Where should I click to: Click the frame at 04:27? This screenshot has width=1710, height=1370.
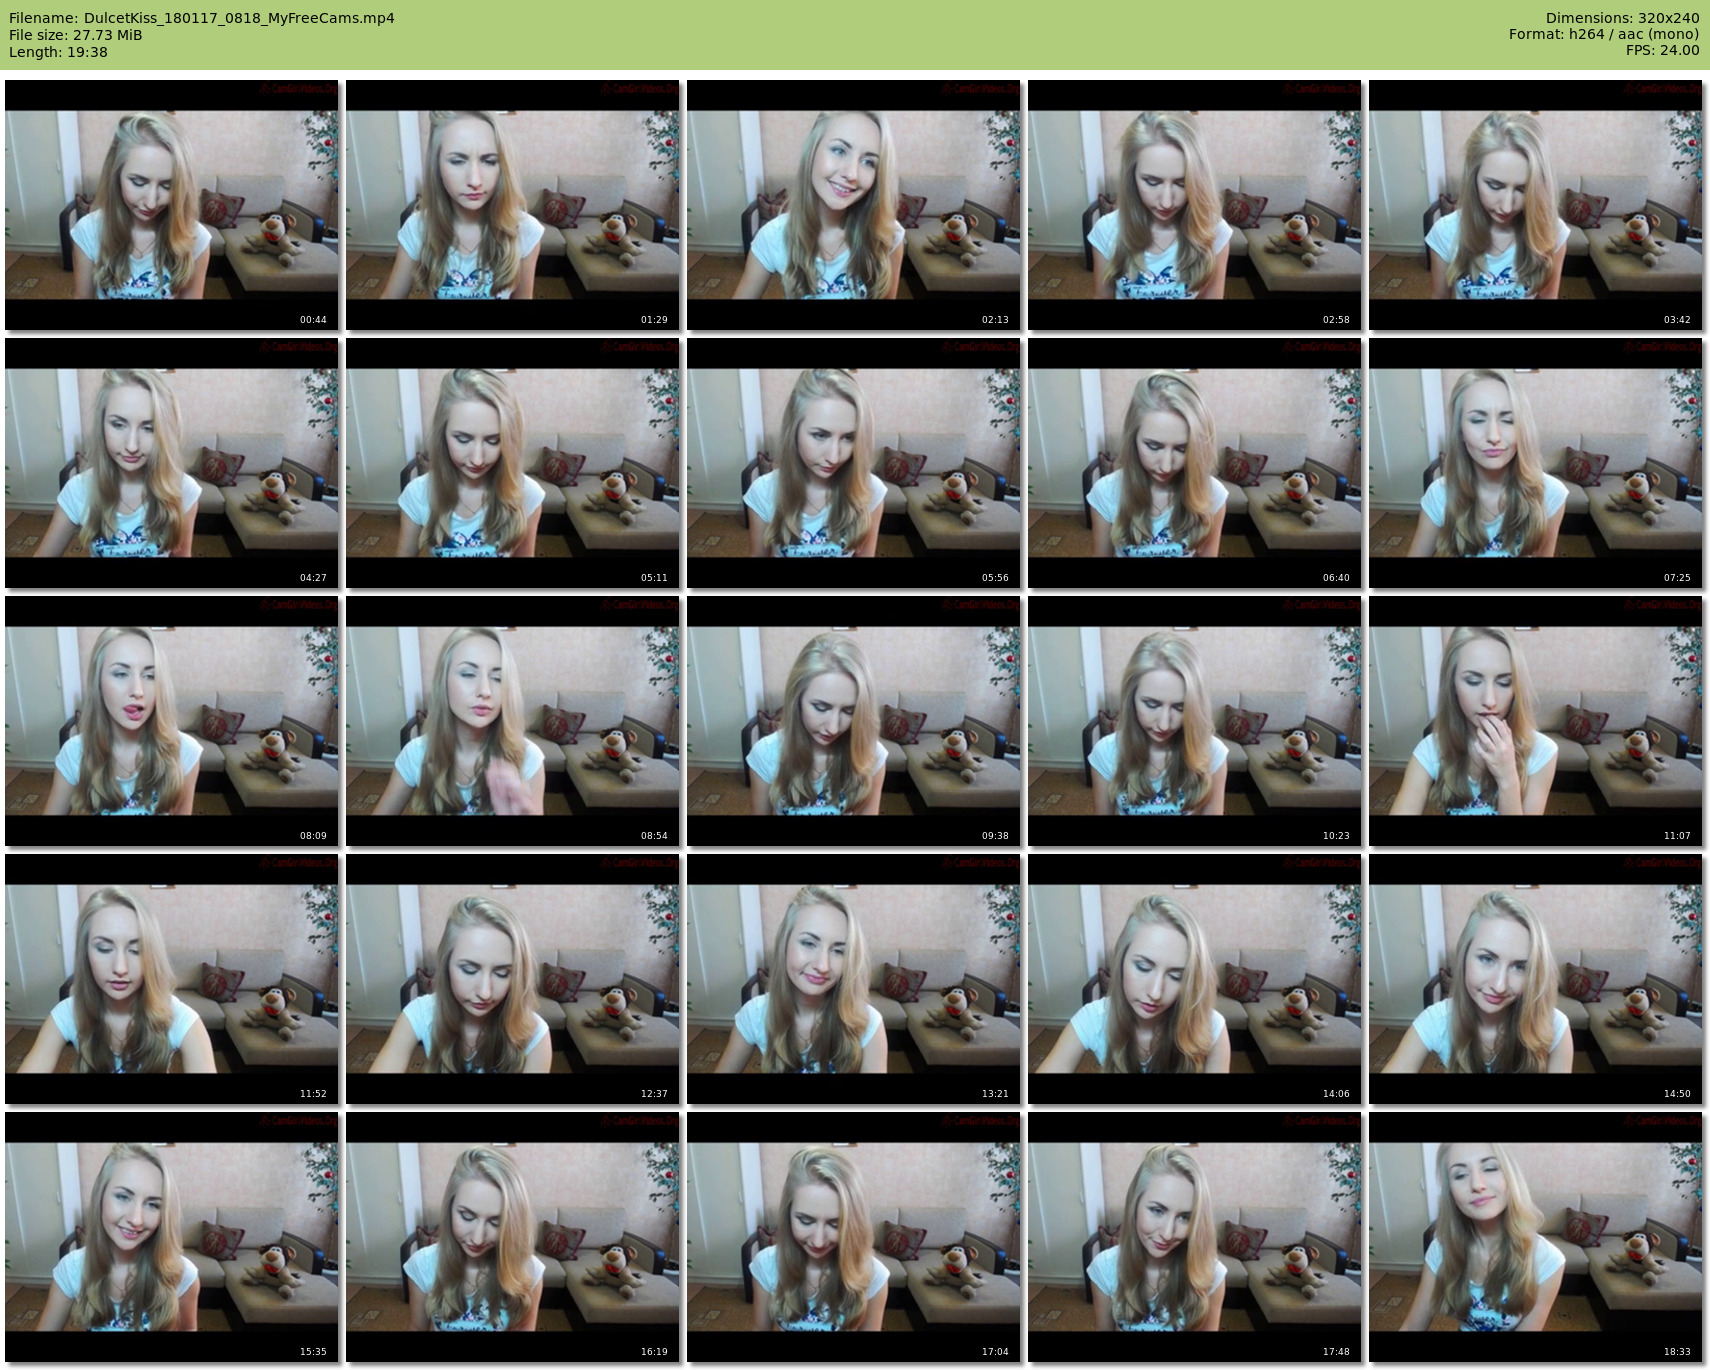pos(172,463)
